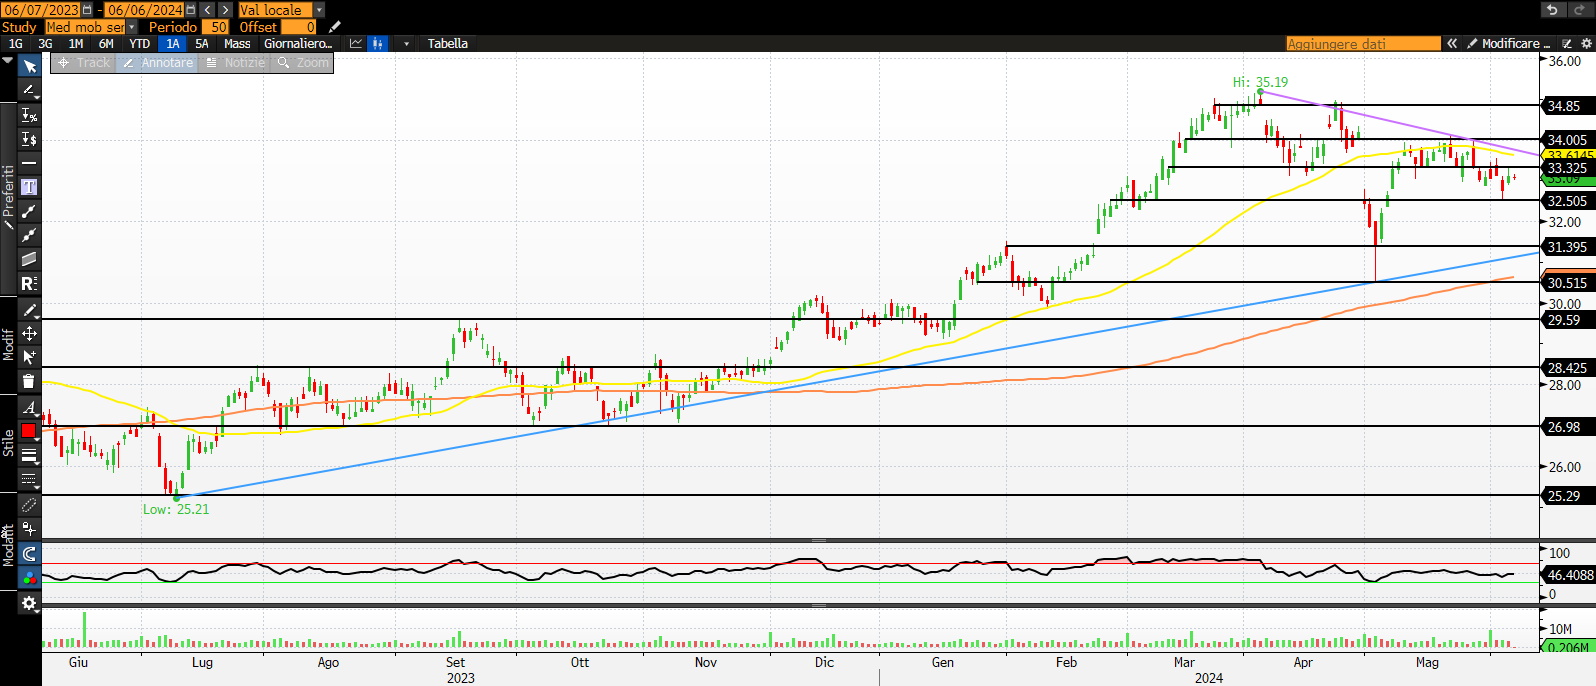Select the YTD time range tab
The width and height of the screenshot is (1596, 686).
pyautogui.click(x=140, y=44)
